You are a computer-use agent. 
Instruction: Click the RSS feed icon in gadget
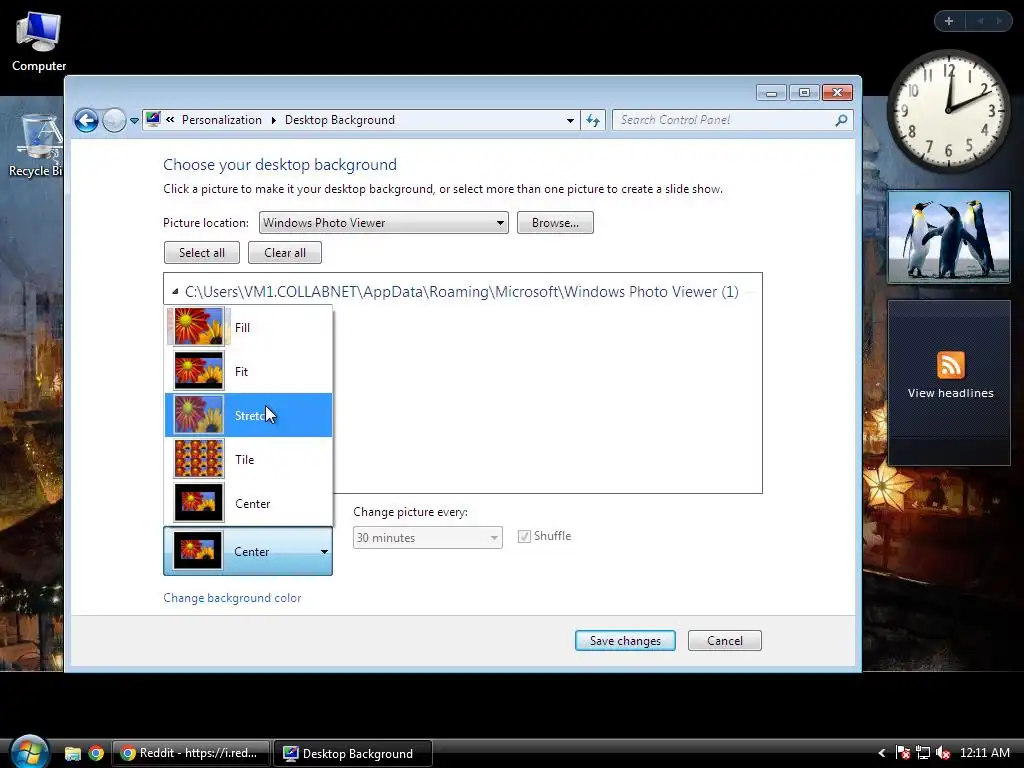pyautogui.click(x=950, y=365)
